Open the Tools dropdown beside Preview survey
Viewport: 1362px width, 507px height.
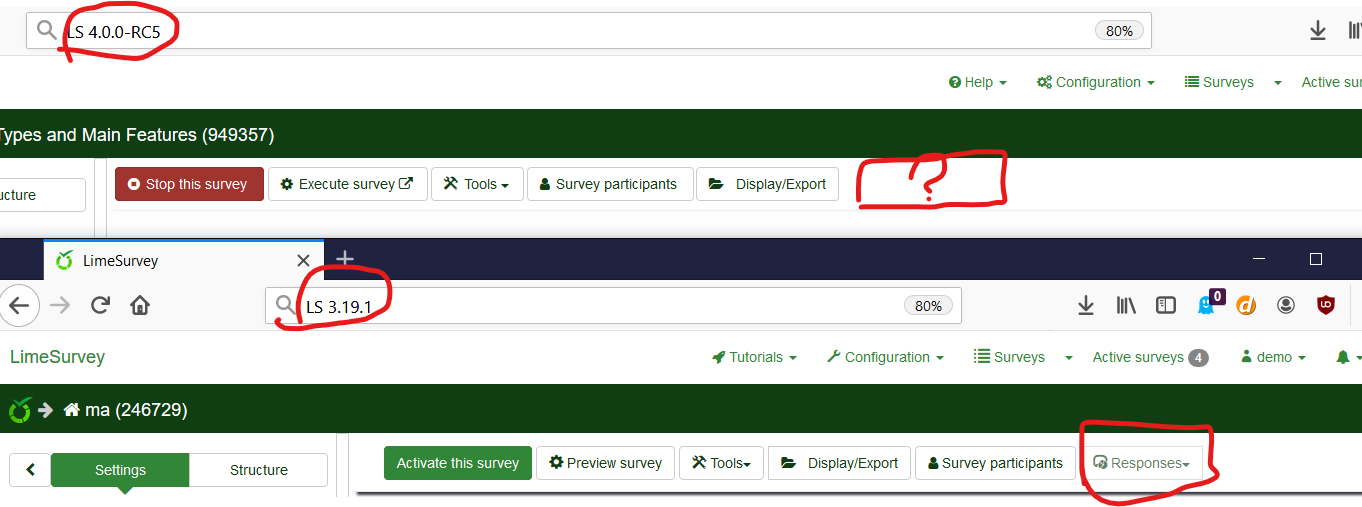click(722, 463)
